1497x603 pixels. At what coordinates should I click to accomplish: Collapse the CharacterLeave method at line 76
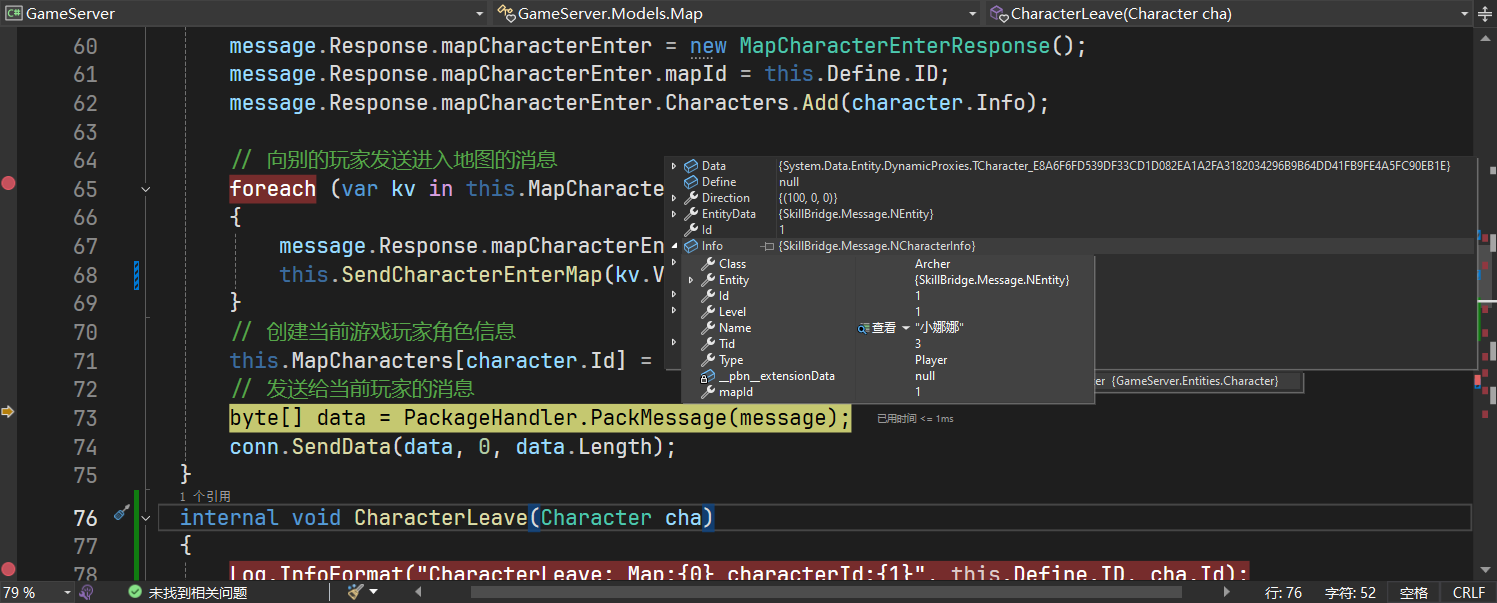coord(146,518)
